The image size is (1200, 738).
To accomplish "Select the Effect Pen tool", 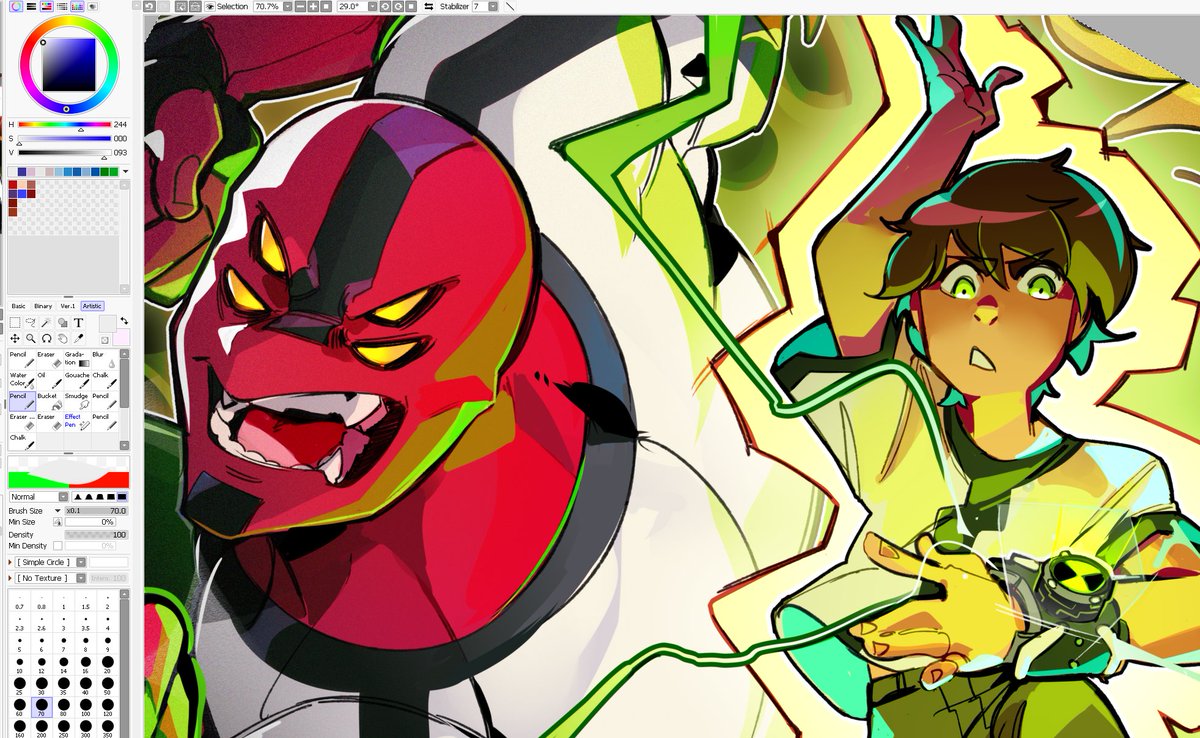I will (x=77, y=422).
